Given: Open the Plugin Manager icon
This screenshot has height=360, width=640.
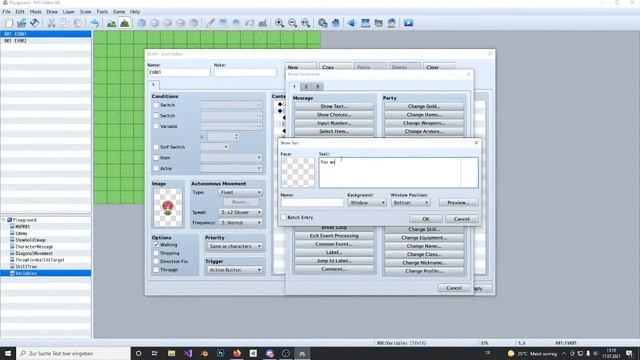Looking at the screenshot, I should [336, 23].
